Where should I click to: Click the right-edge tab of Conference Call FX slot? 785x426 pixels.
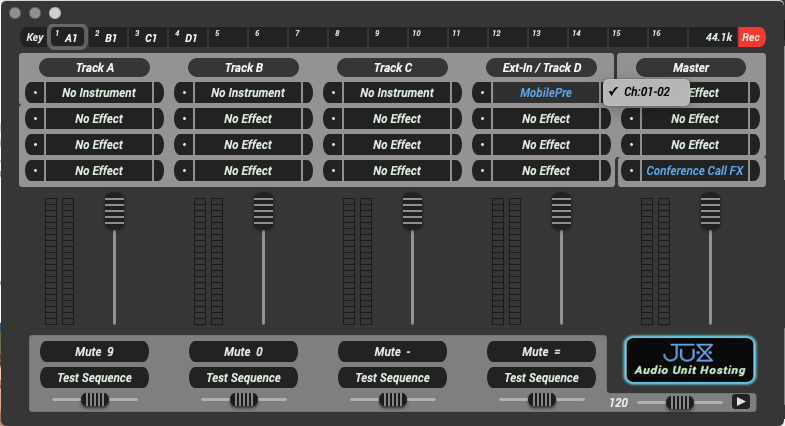754,171
